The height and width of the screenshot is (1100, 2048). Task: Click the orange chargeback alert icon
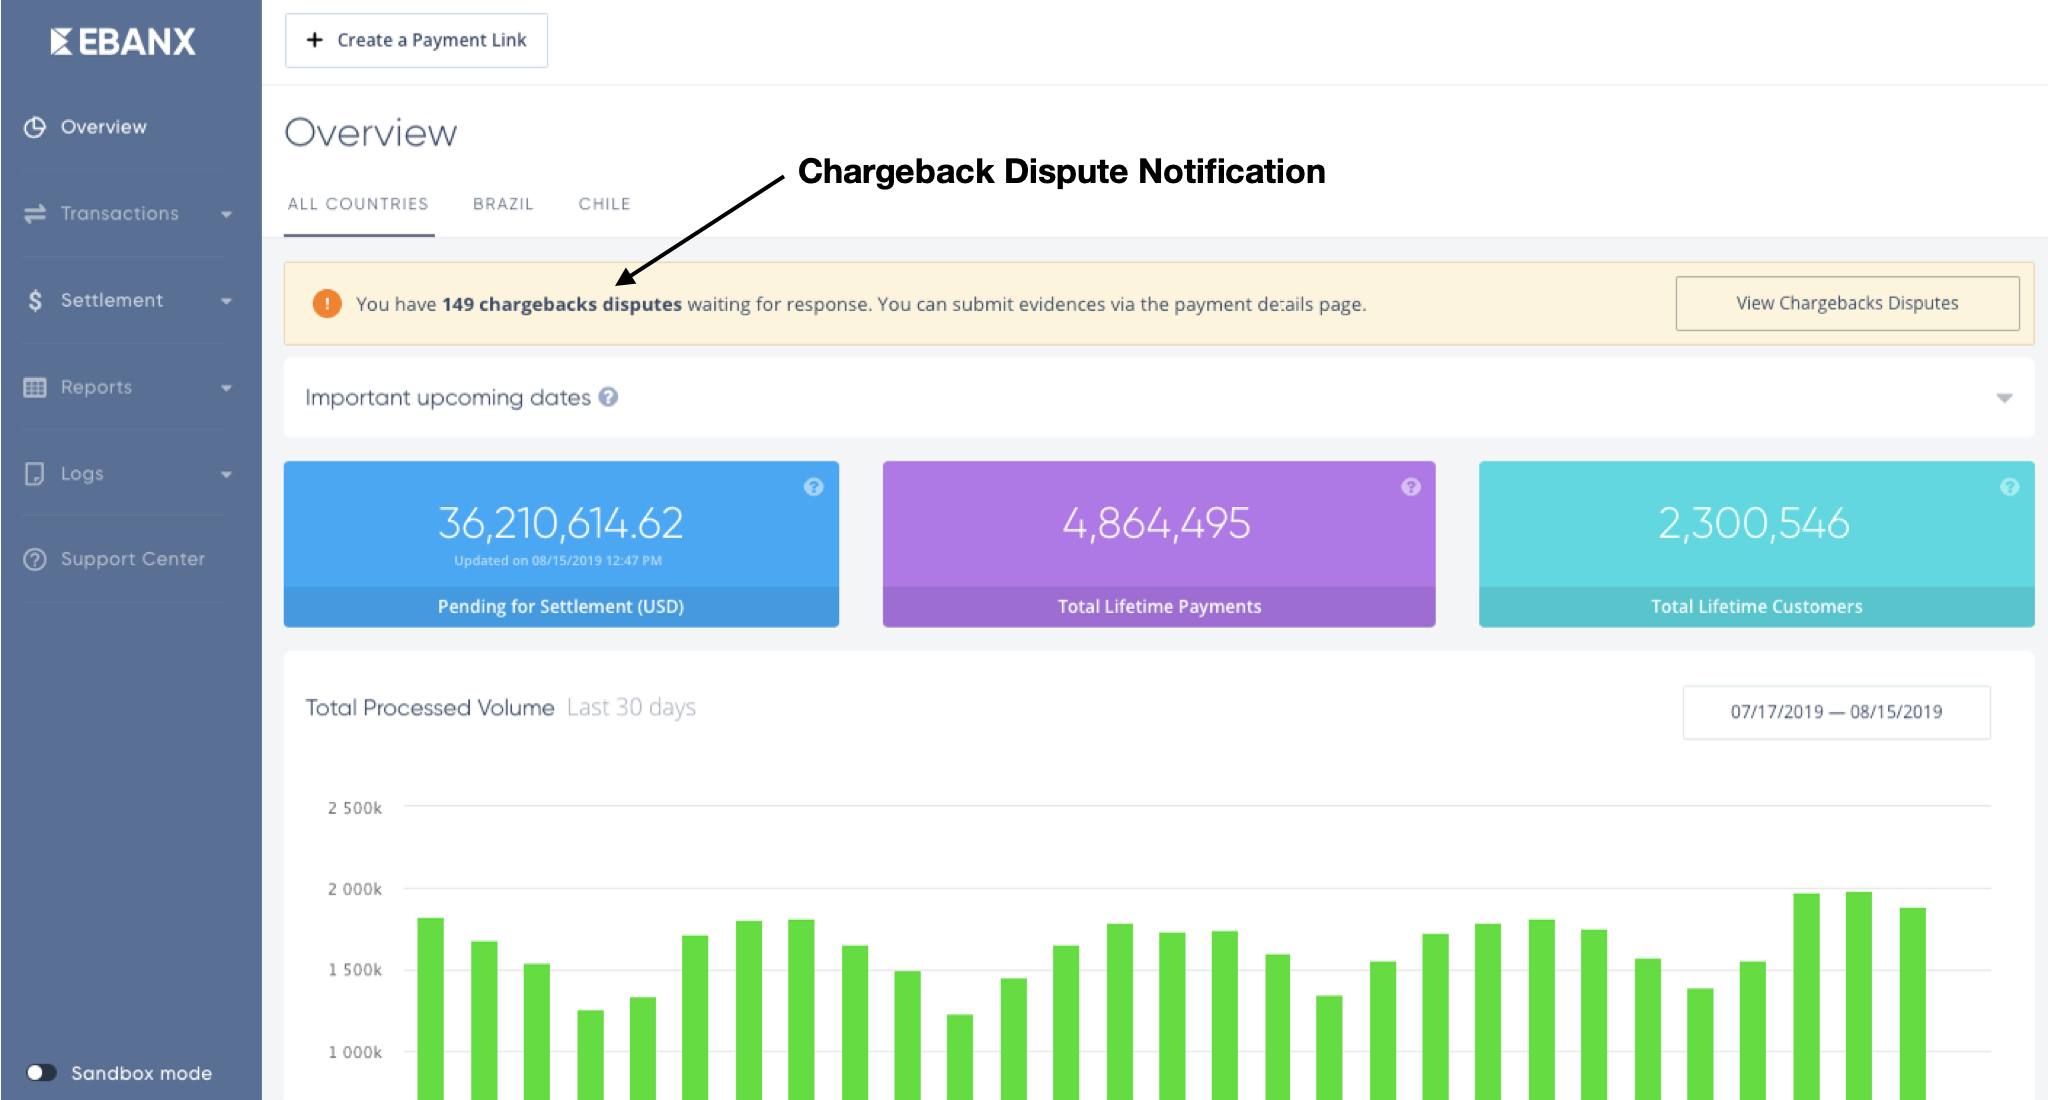pos(327,303)
